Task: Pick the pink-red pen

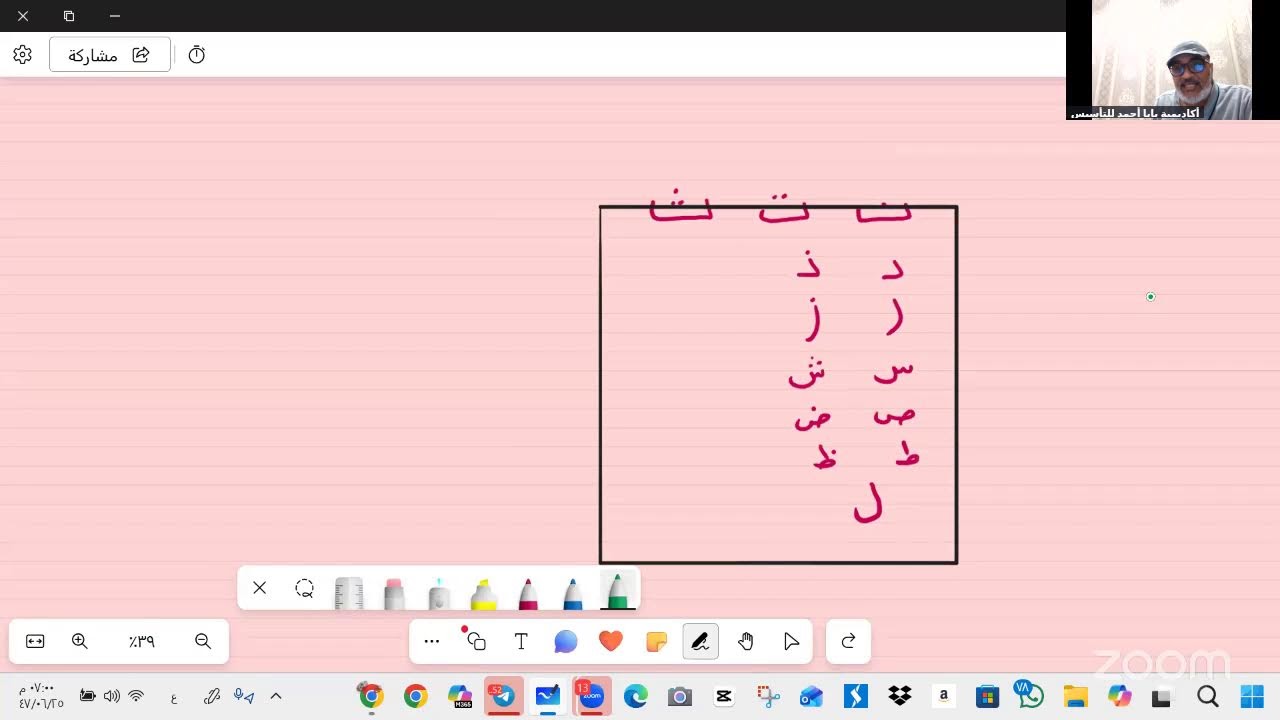Action: tap(528, 592)
